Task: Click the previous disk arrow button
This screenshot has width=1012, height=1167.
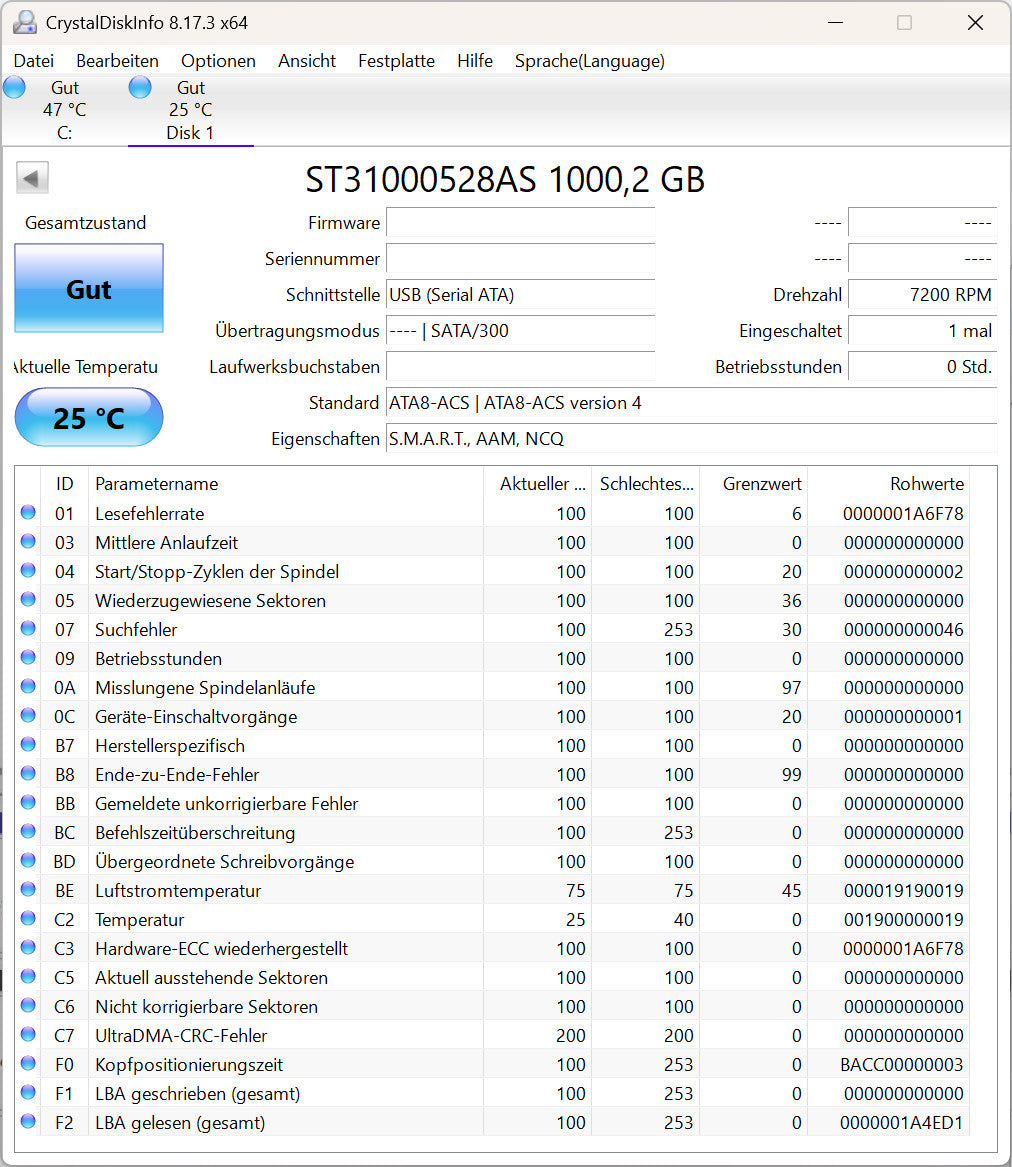Action: click(x=32, y=179)
